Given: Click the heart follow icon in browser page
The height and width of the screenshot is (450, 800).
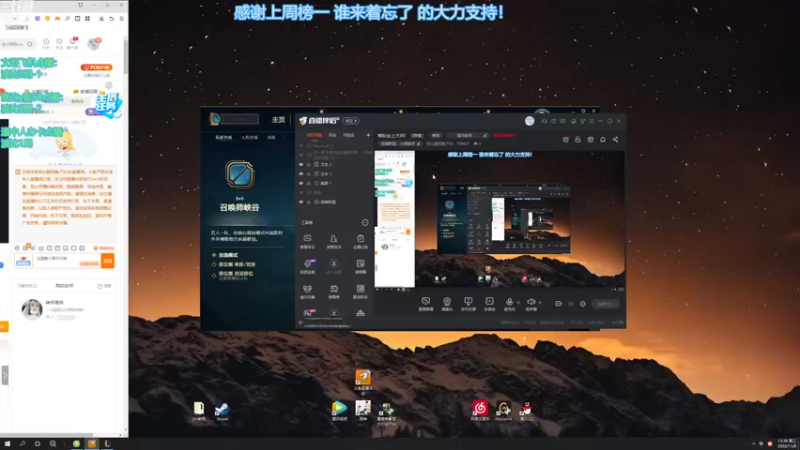Looking at the screenshot, I should 59,43.
